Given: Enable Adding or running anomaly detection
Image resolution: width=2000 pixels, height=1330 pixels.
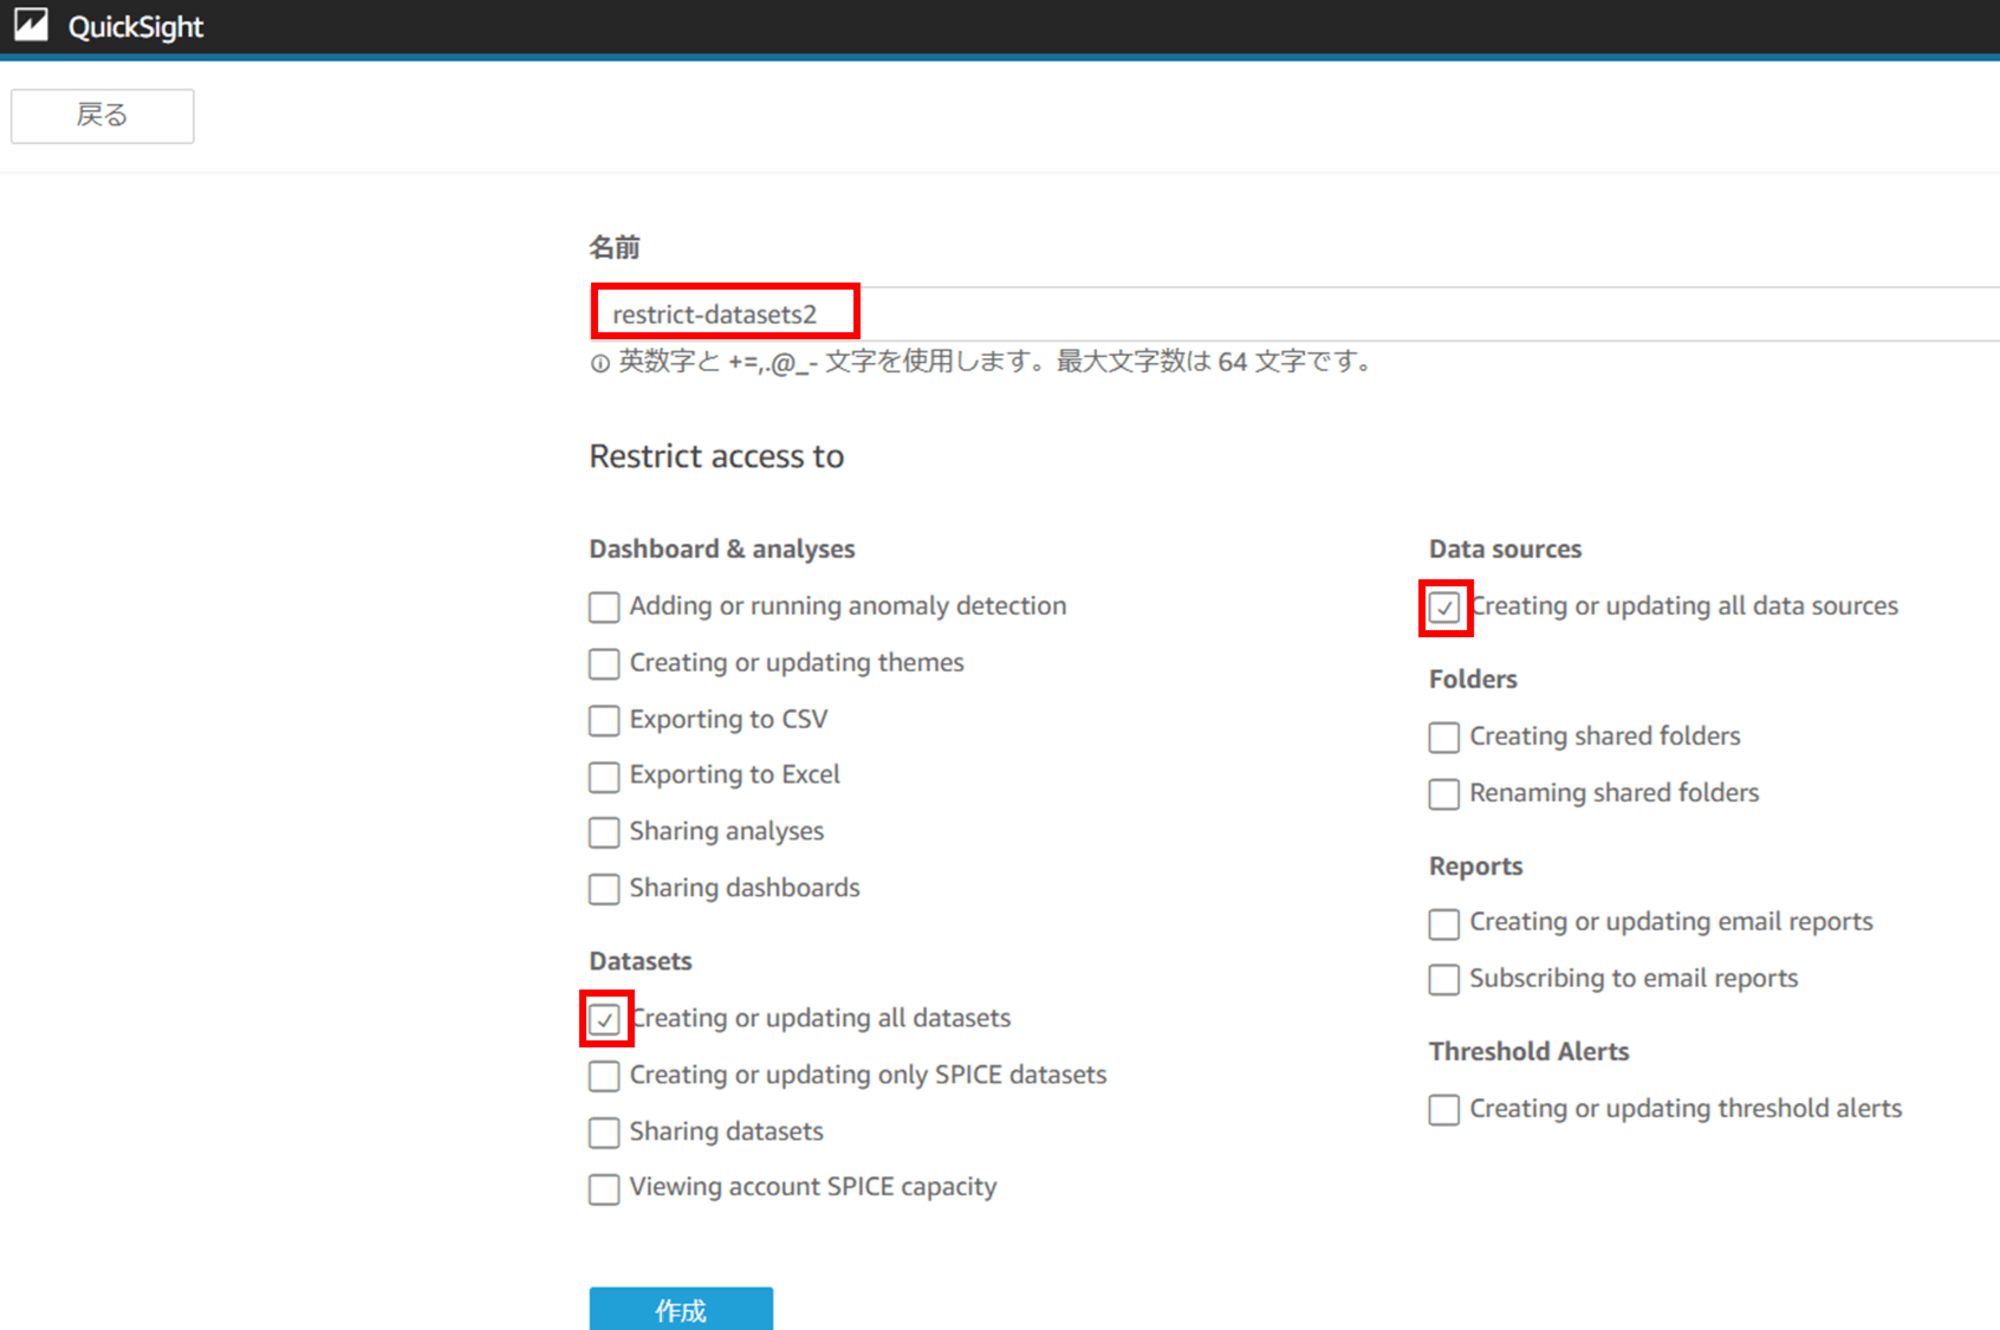Looking at the screenshot, I should coord(604,607).
